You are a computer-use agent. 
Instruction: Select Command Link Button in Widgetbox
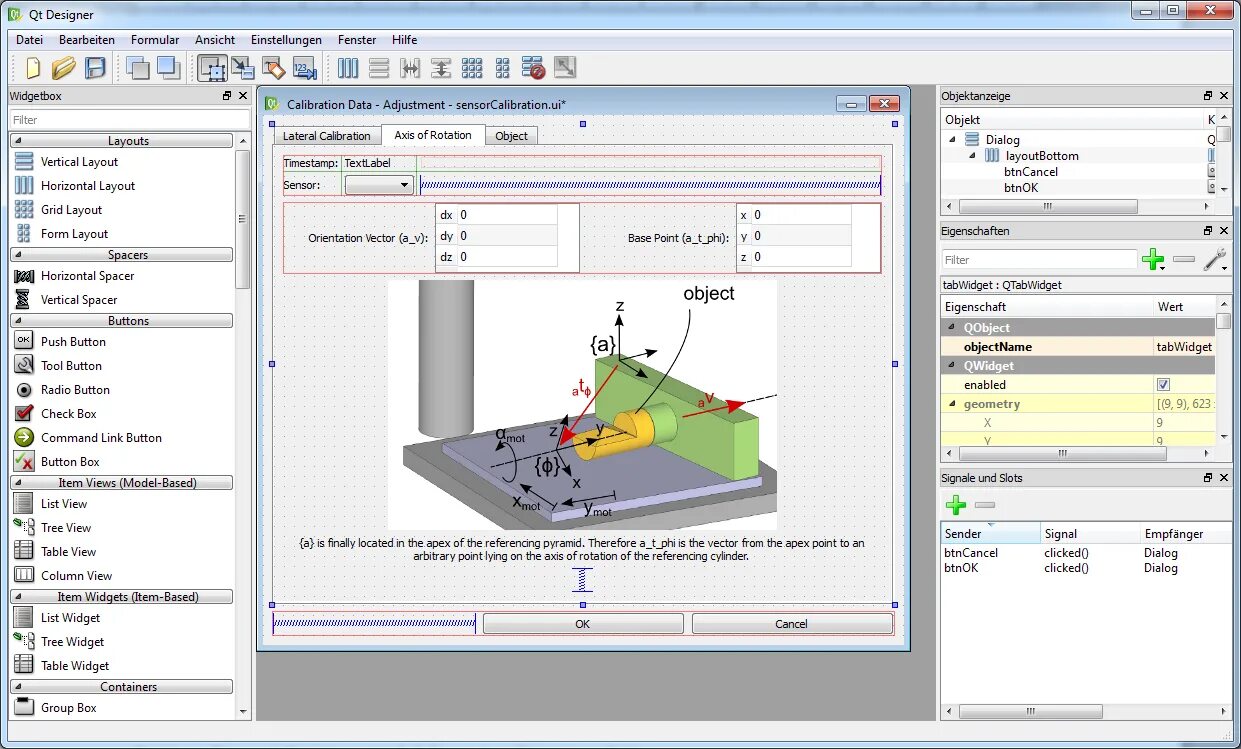pos(101,438)
